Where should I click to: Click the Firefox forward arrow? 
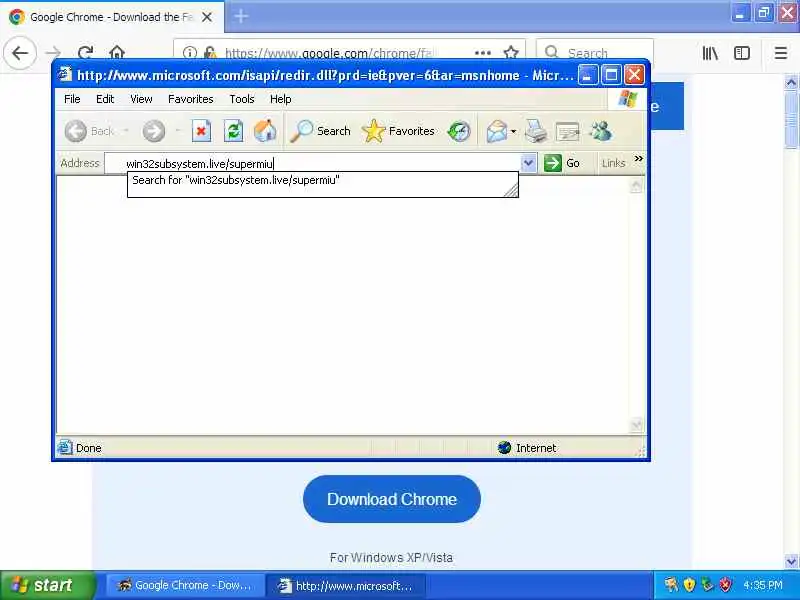coord(53,53)
